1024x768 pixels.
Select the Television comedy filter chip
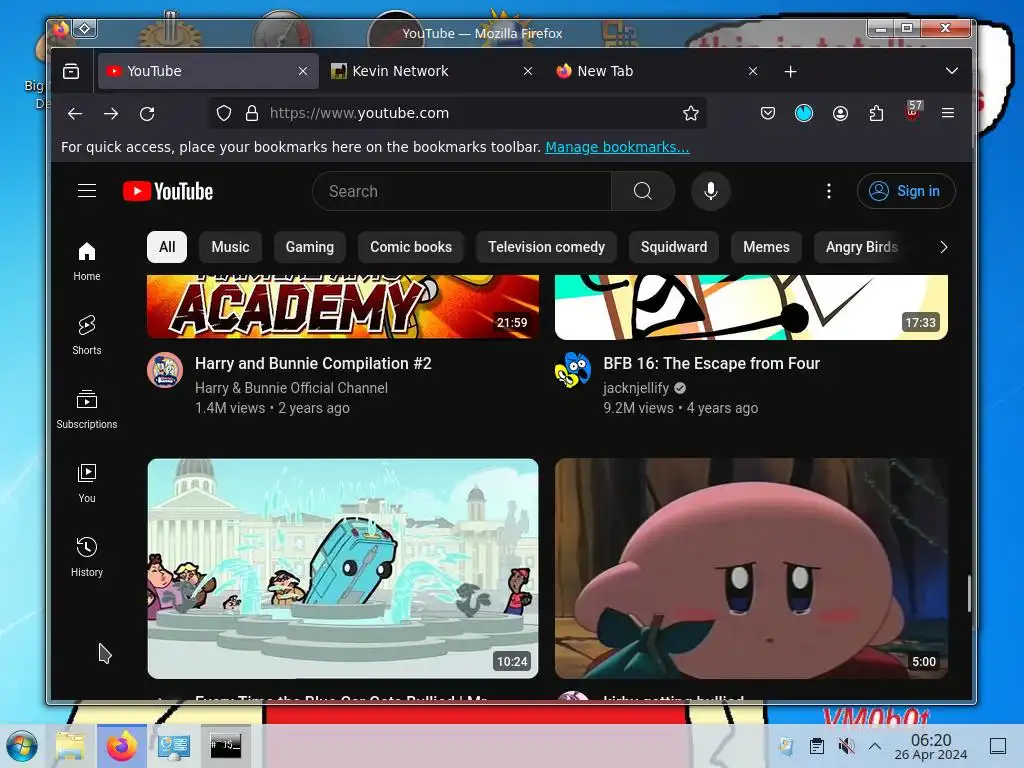[547, 247]
